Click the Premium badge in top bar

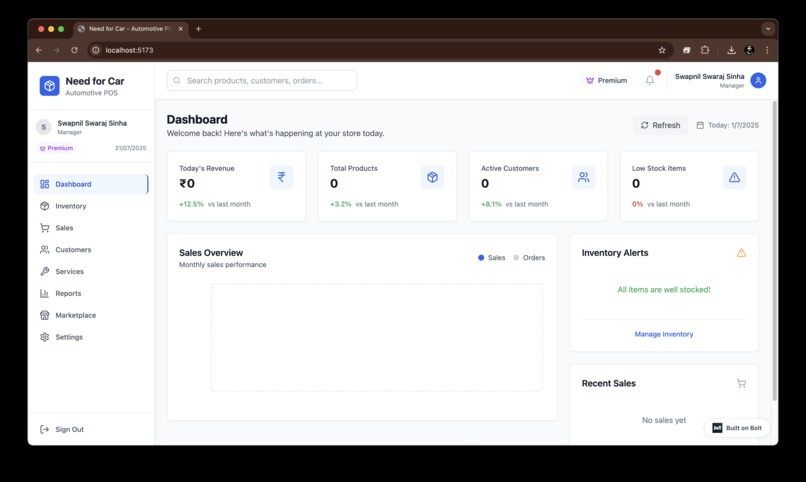click(607, 80)
